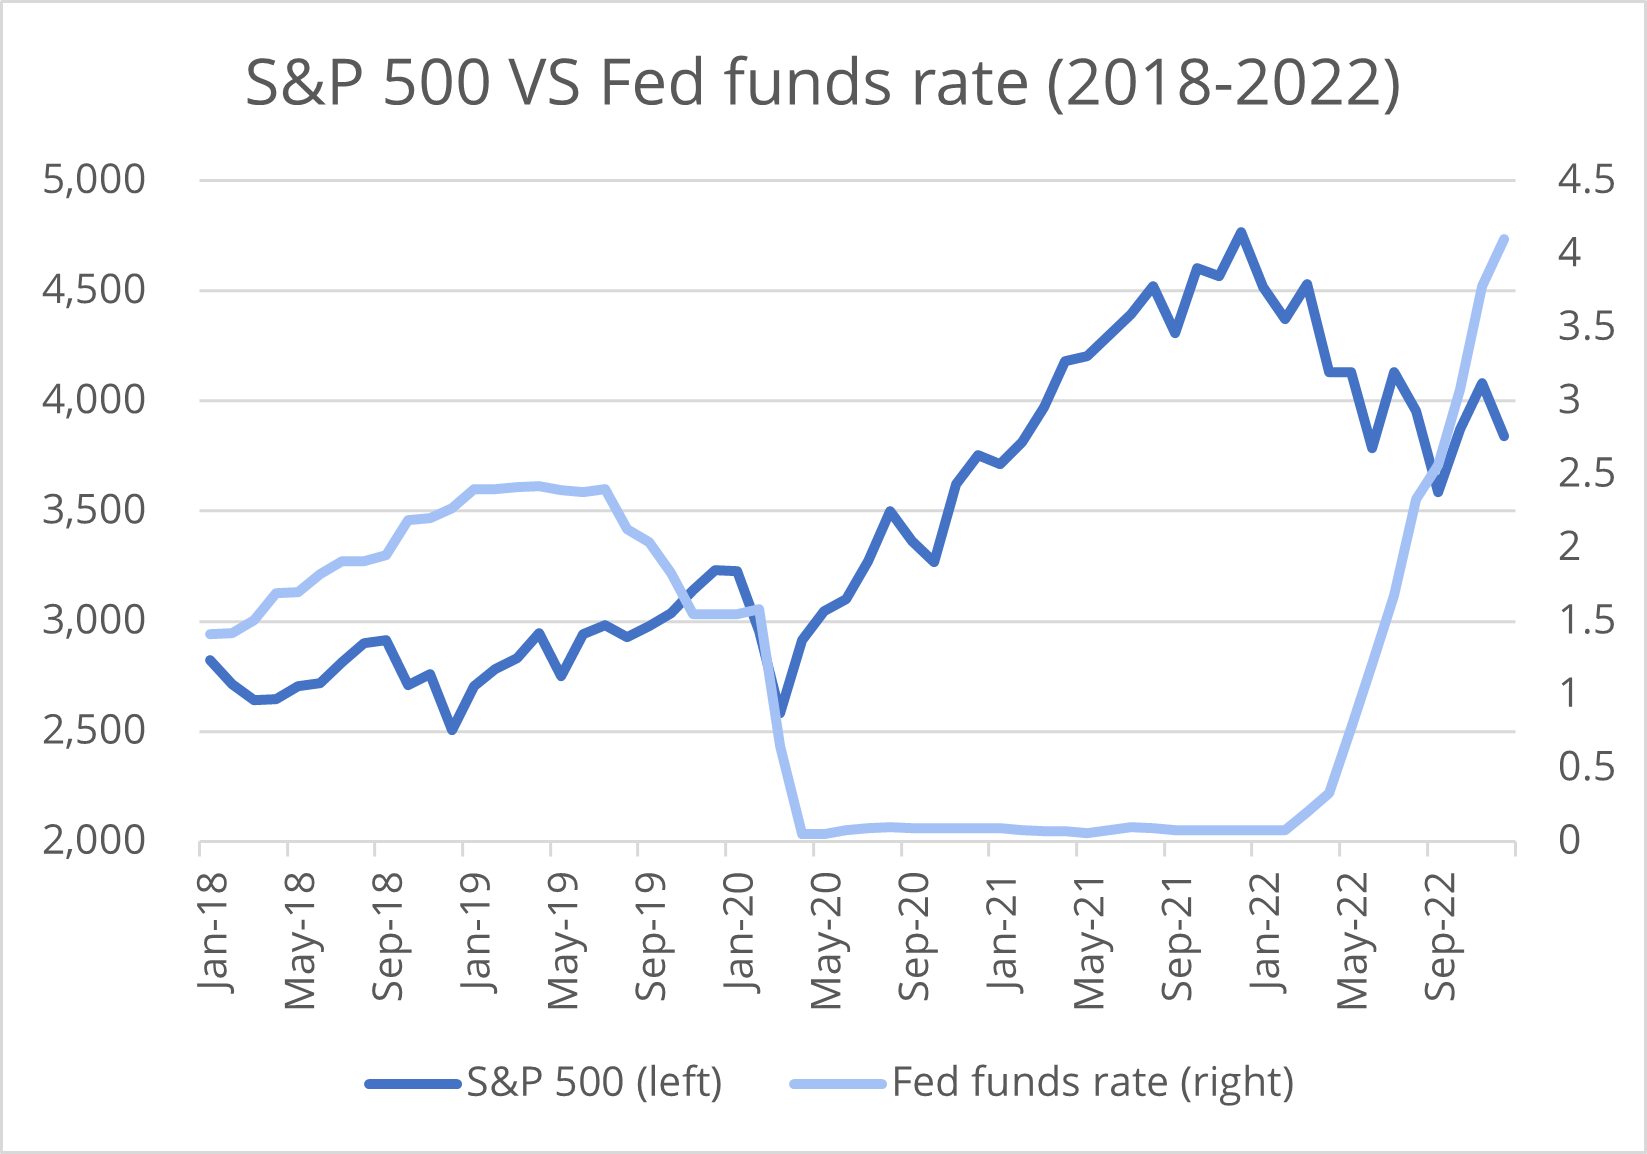
Task: Click the S&P 500 line's highest peak
Action: pyautogui.click(x=1241, y=232)
